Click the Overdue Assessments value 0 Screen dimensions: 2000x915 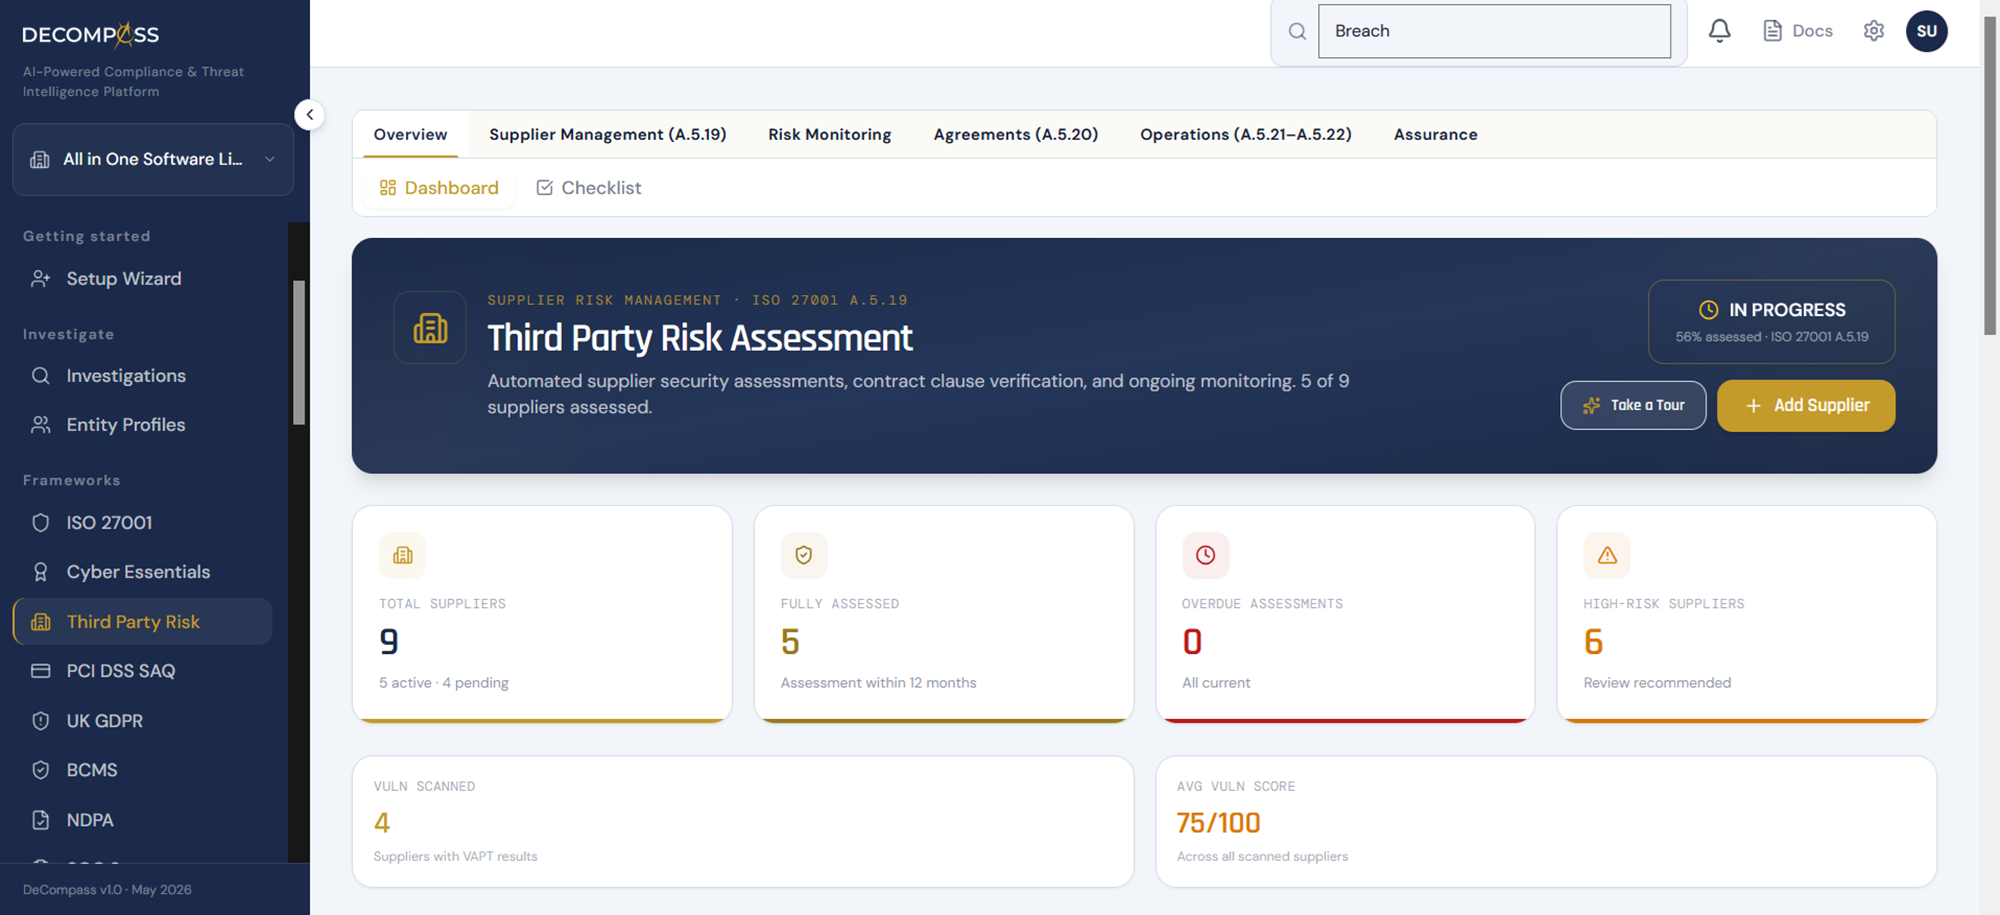(1192, 642)
